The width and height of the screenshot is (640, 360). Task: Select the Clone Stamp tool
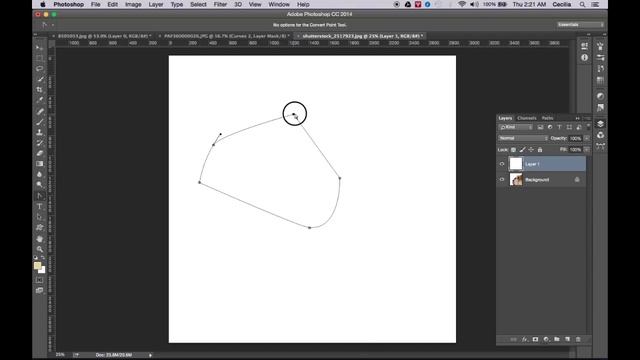pos(40,132)
